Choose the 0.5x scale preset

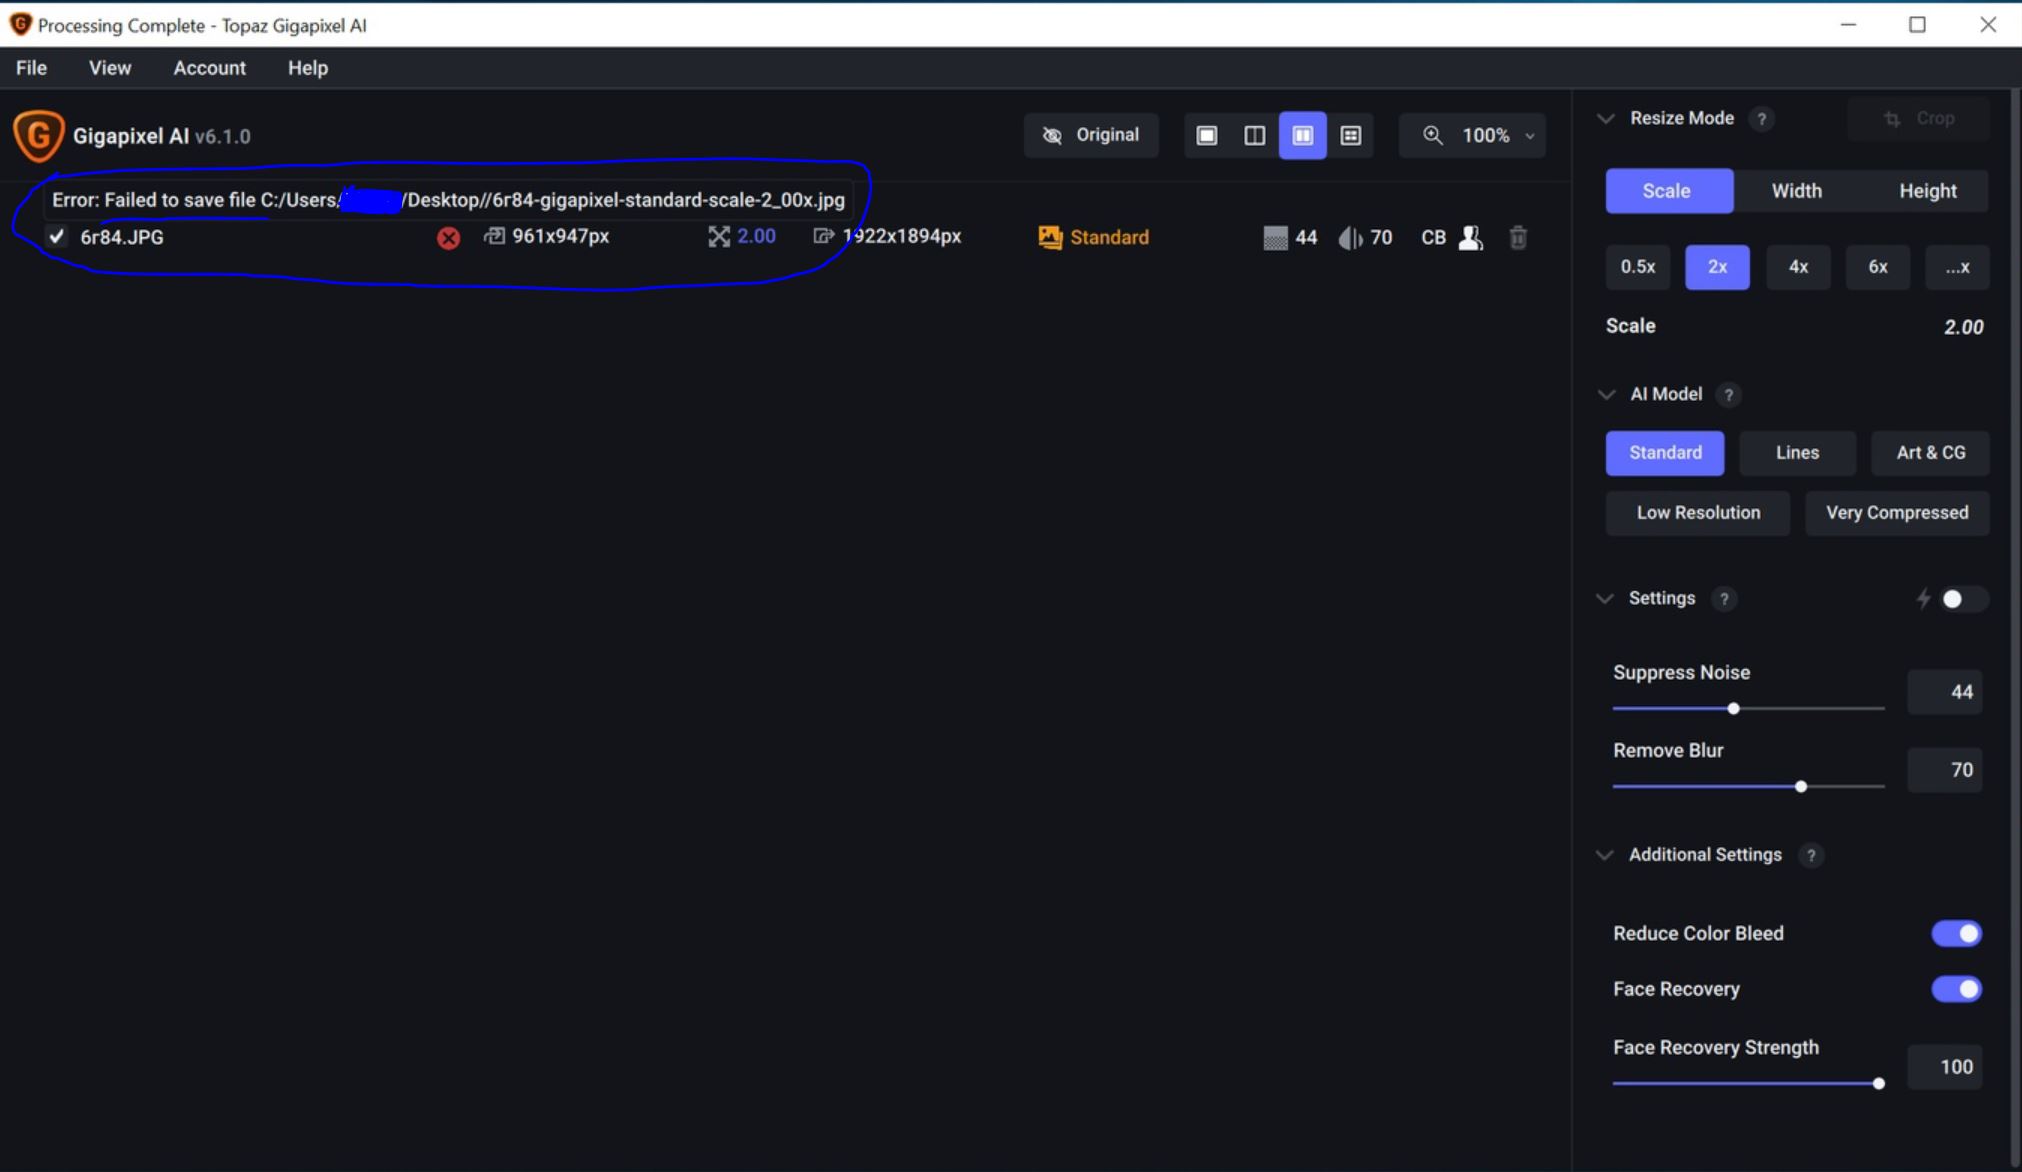(1637, 267)
